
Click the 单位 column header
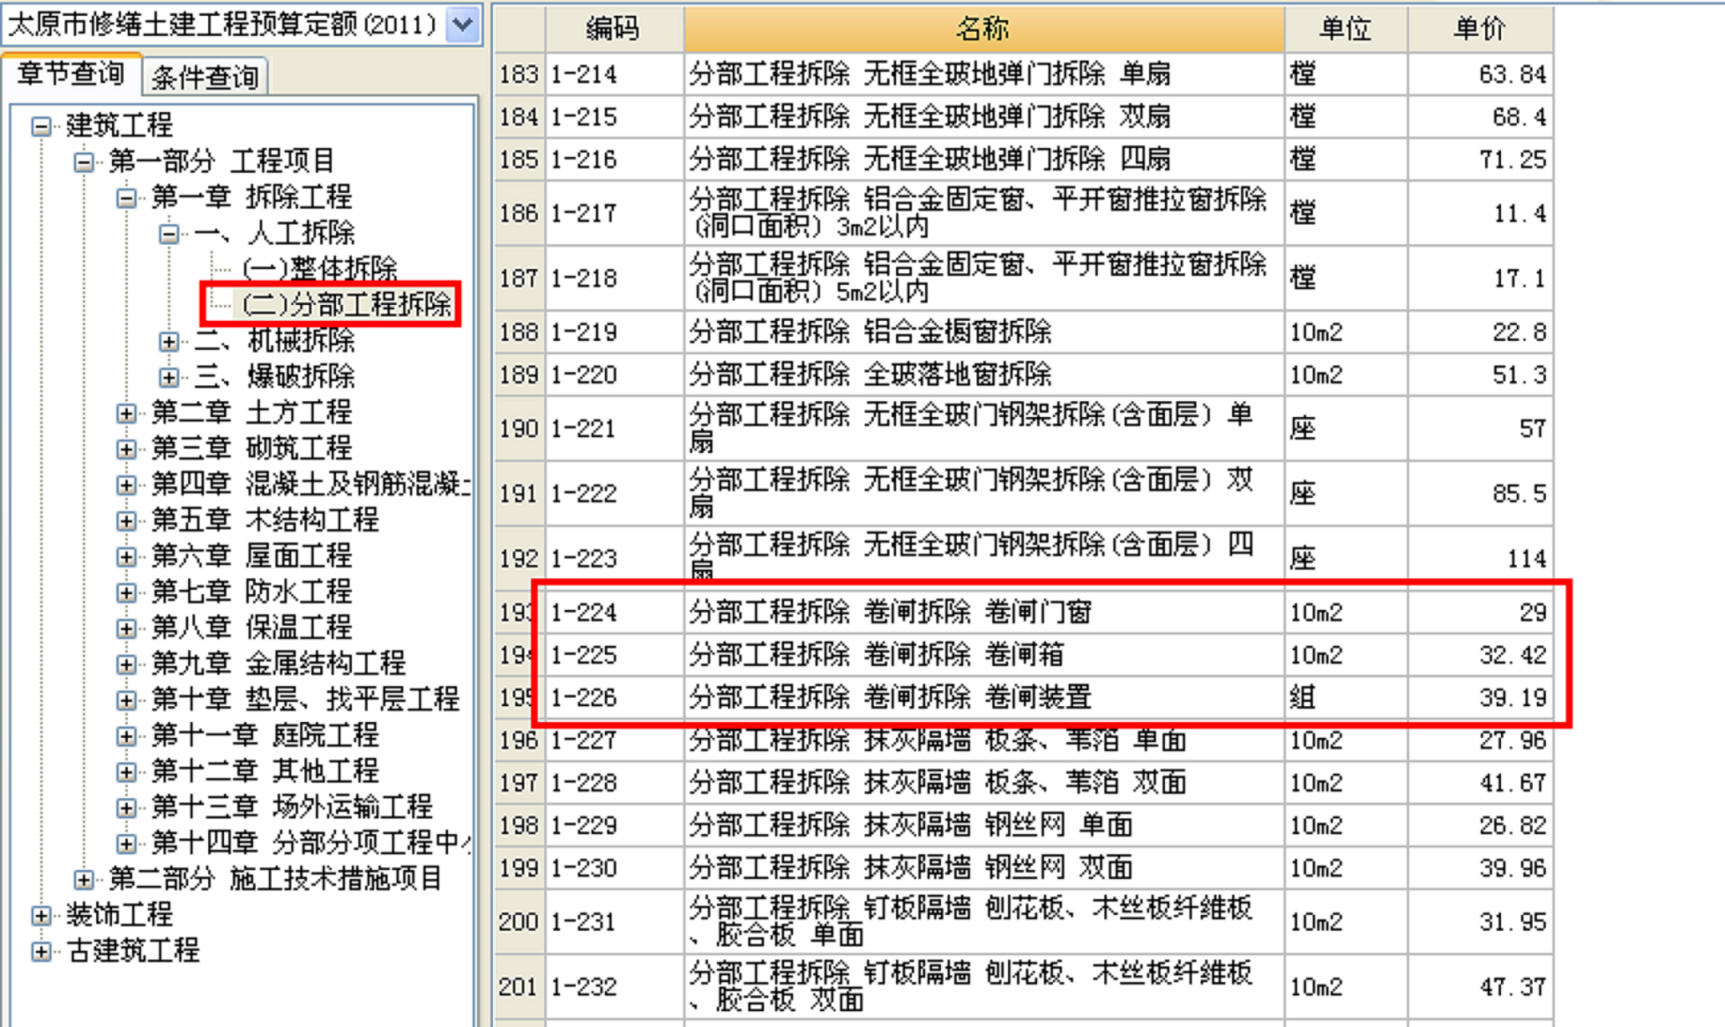click(x=1346, y=29)
